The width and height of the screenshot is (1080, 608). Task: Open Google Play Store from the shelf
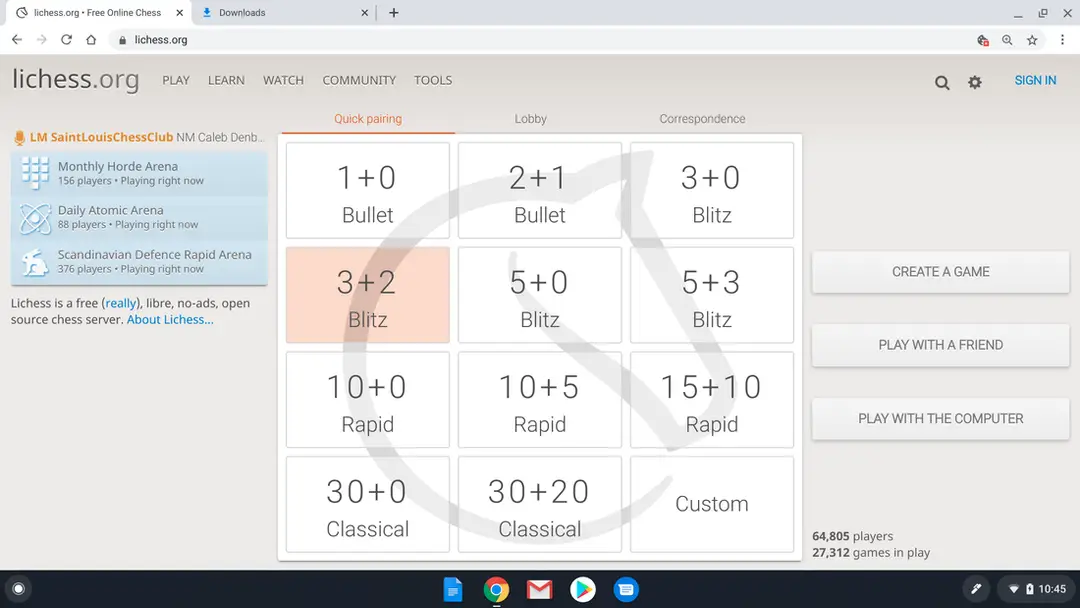(x=583, y=589)
